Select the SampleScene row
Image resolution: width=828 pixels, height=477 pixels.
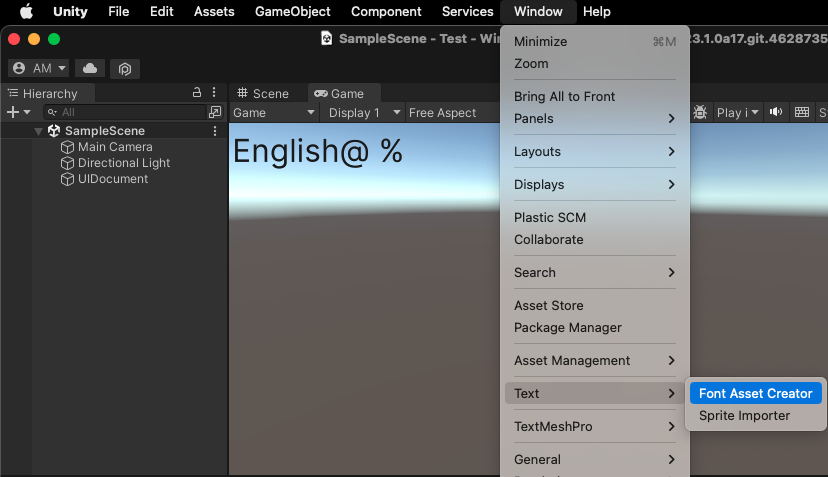point(115,130)
